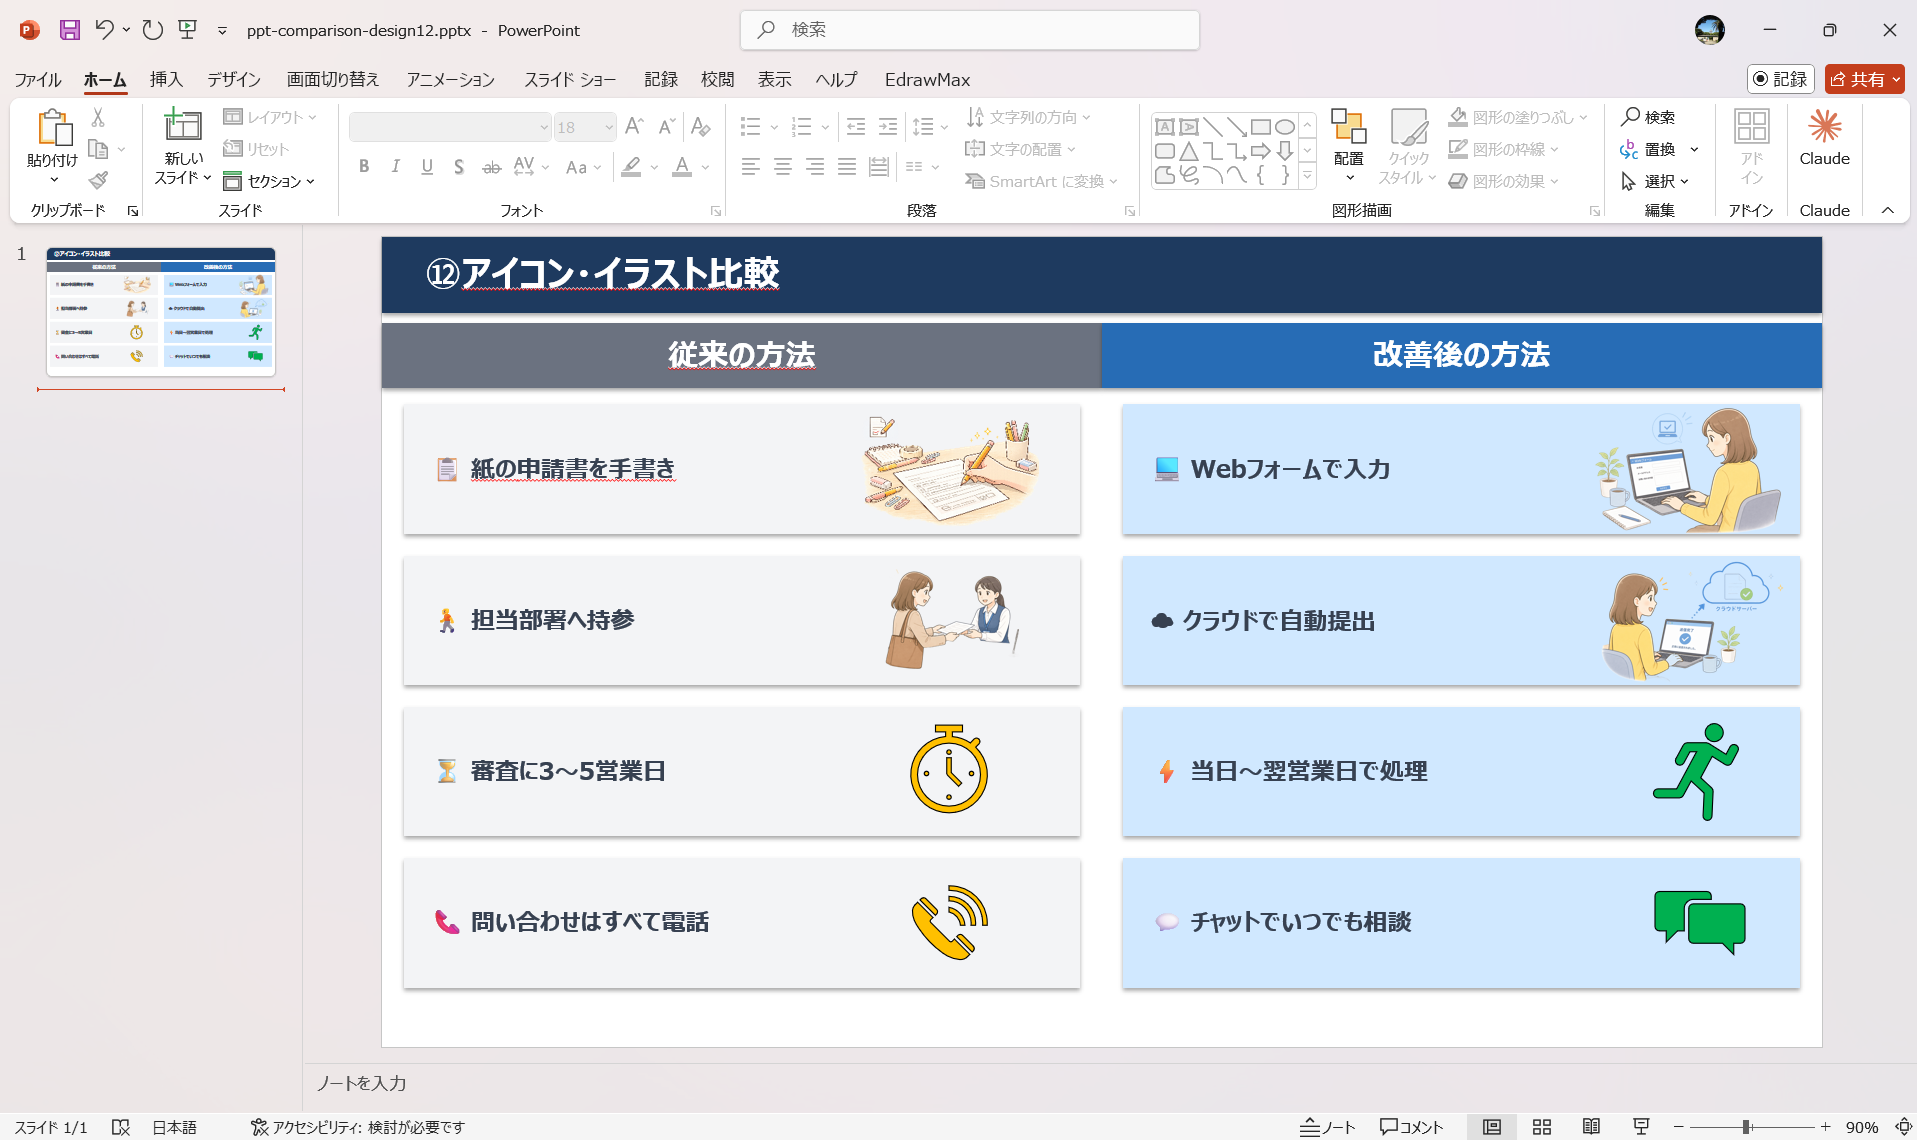Increase font size icon
Screen dimensions: 1917x1140
pos(633,127)
